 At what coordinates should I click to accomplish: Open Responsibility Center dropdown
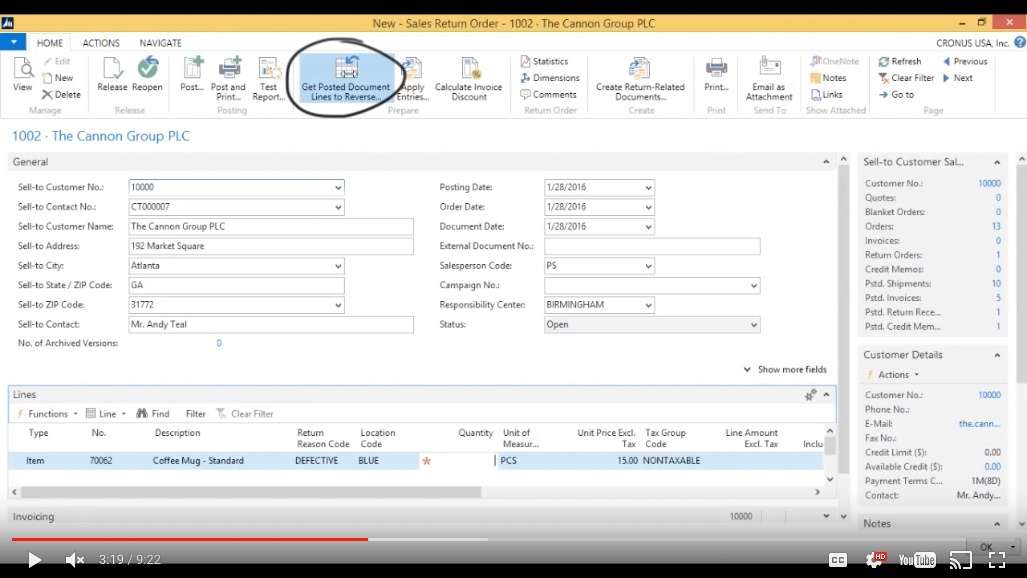coord(648,305)
